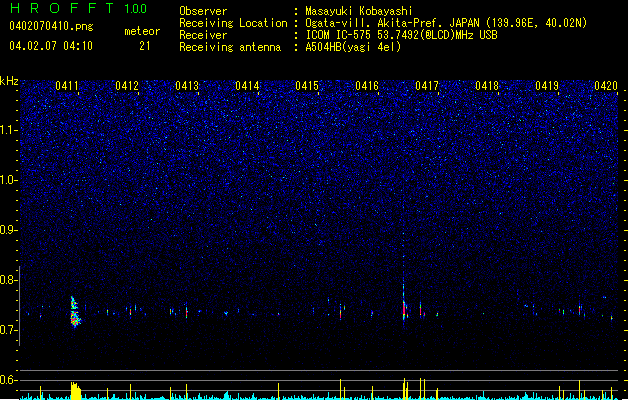This screenshot has height=400, width=629.
Task: Click the HROFFT 1.0.0 title text
Action: [x=78, y=8]
